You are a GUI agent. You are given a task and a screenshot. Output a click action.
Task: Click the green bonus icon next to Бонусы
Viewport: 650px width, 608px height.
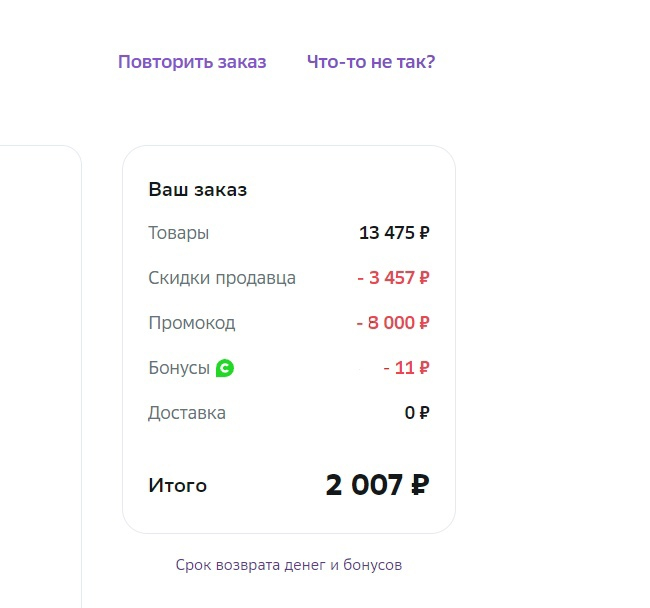point(225,368)
